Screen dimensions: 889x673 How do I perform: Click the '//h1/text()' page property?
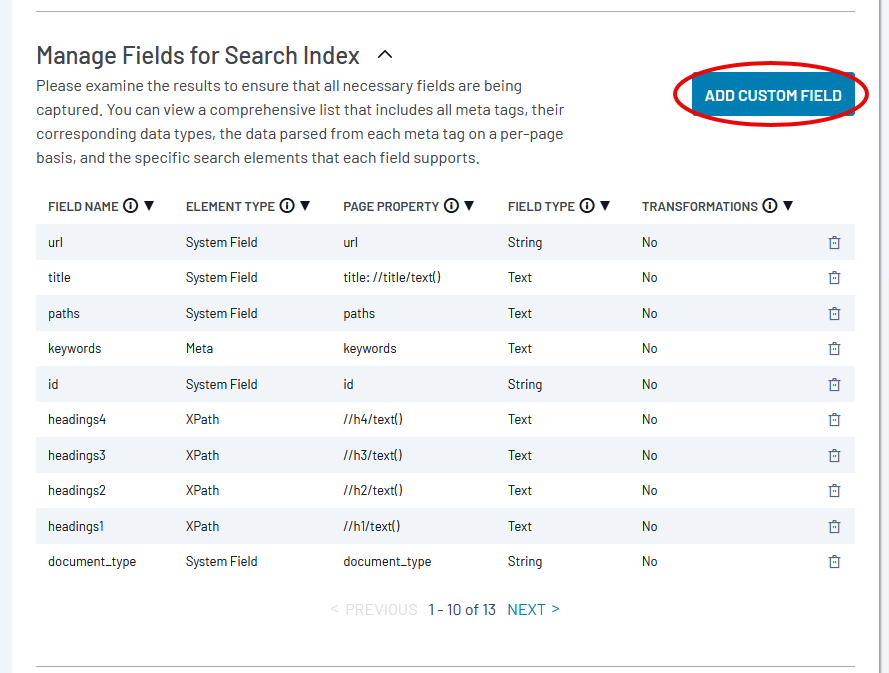(372, 526)
